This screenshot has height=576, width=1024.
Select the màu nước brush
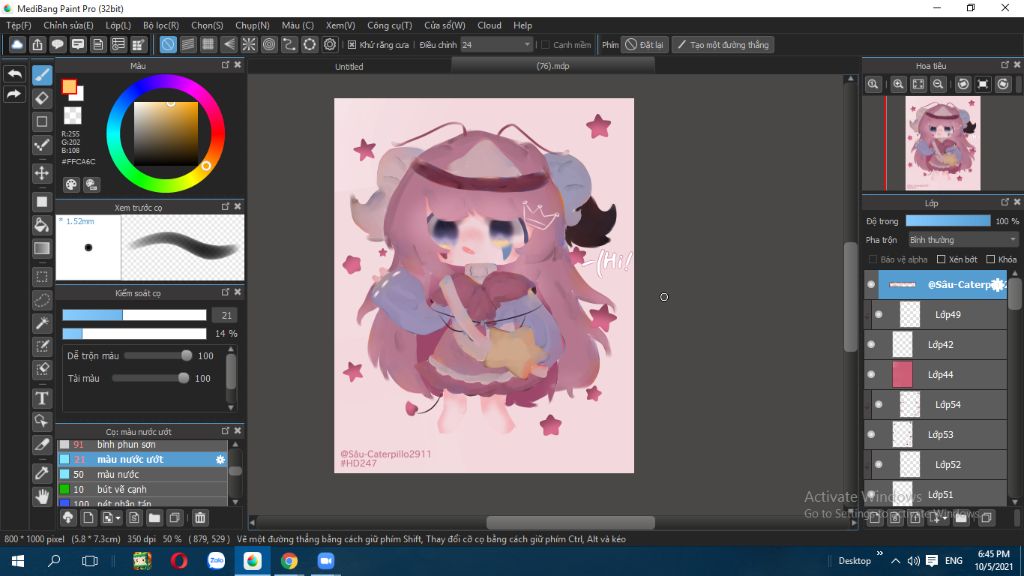coord(142,474)
